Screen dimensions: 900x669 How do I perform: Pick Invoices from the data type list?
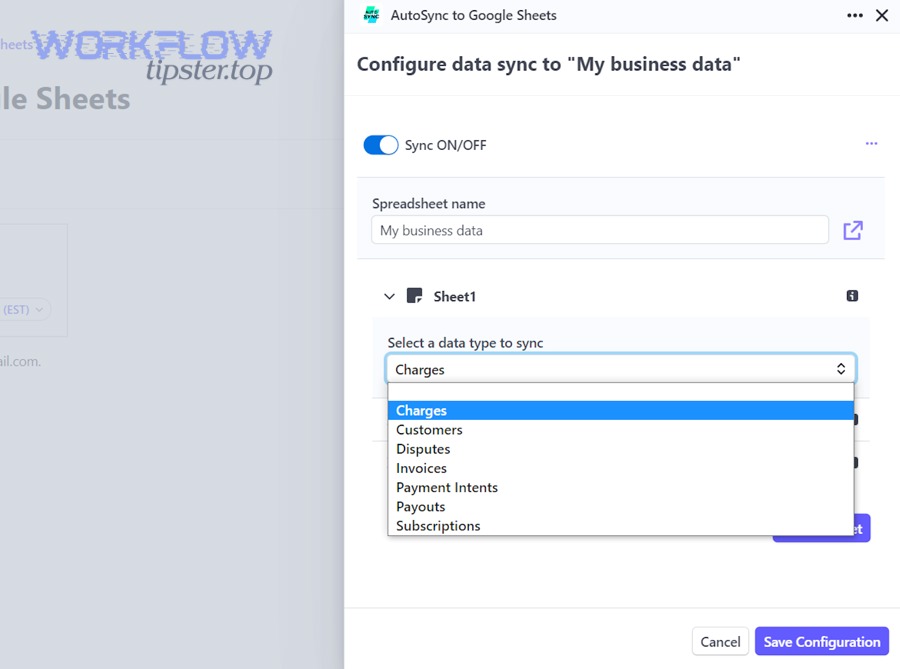pyautogui.click(x=421, y=468)
